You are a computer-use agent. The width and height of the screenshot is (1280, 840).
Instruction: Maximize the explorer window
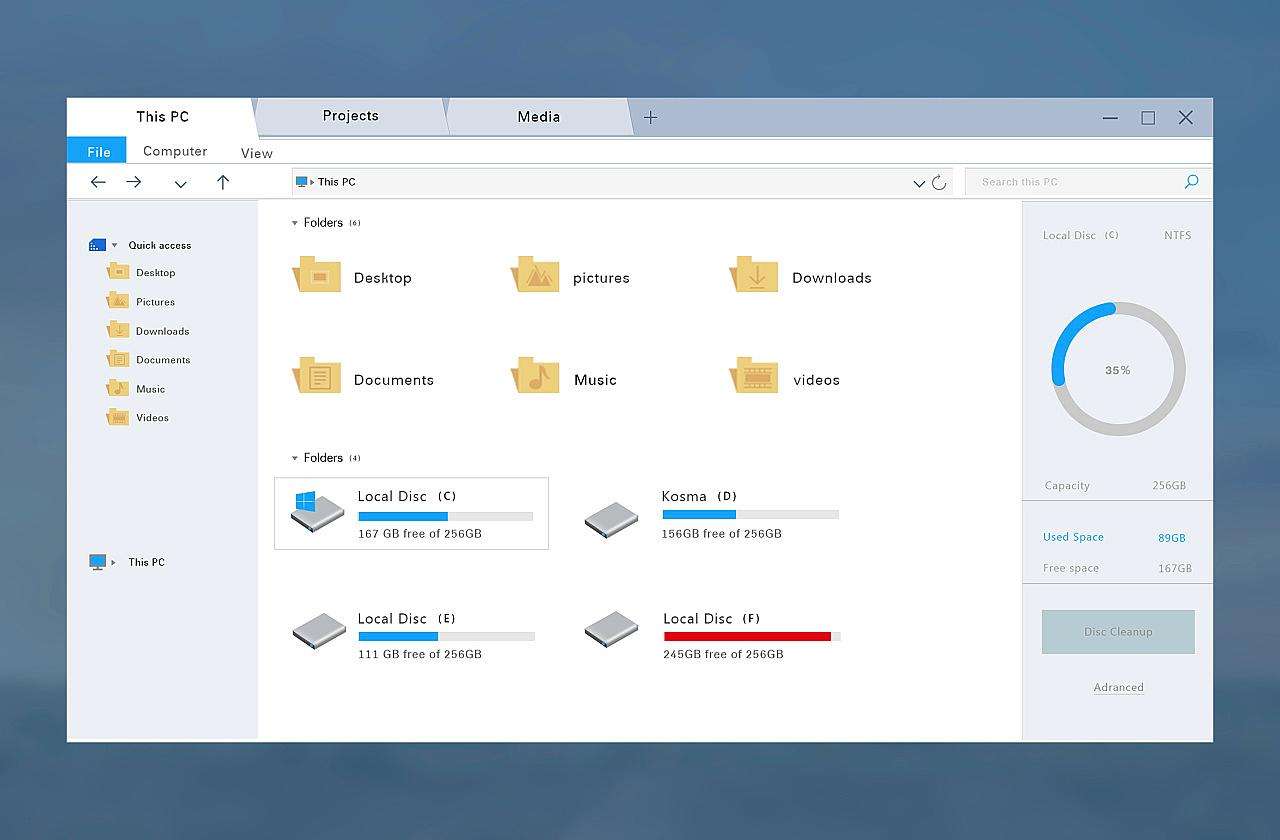1148,118
